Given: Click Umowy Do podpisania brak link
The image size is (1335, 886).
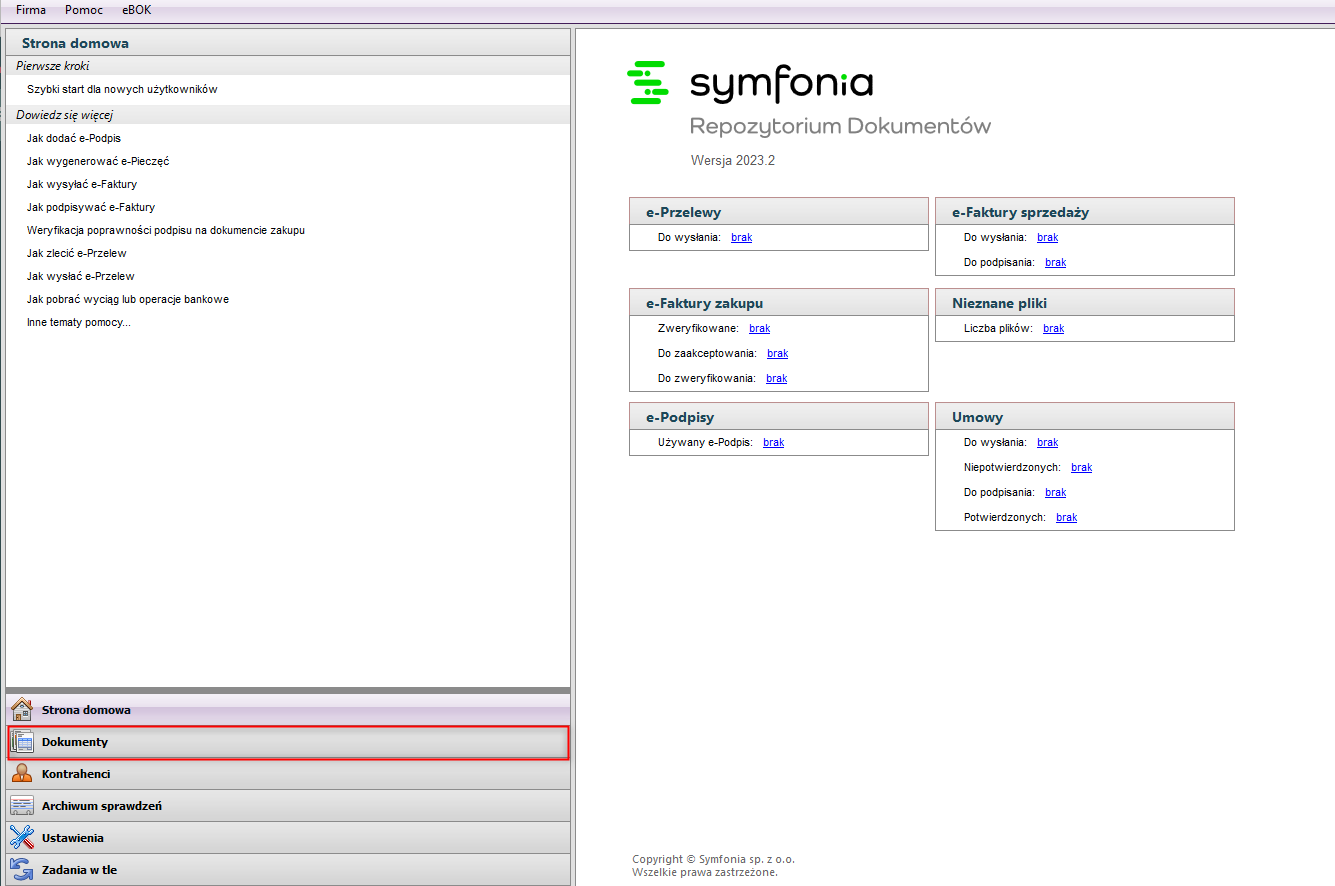Looking at the screenshot, I should 1055,492.
